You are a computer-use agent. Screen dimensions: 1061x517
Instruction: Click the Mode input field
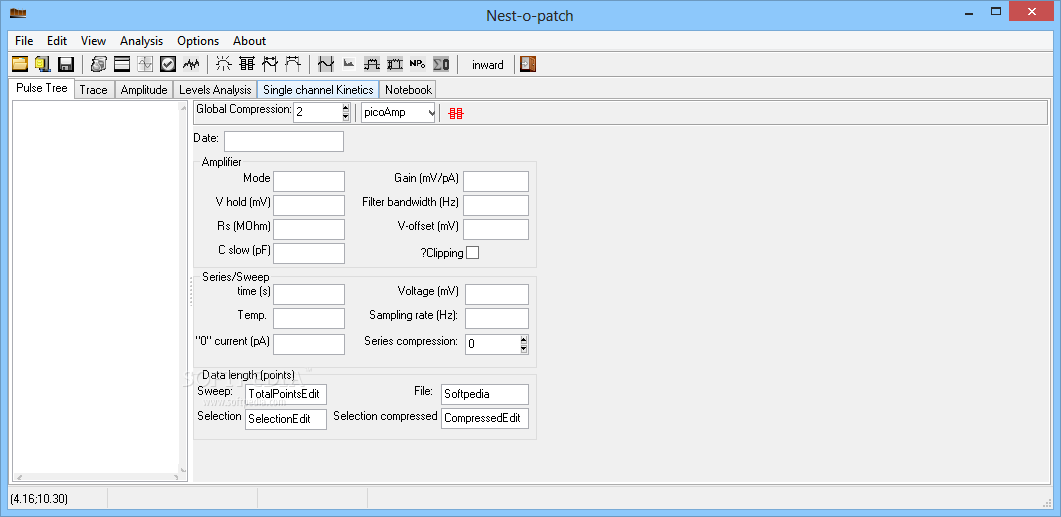coord(309,181)
